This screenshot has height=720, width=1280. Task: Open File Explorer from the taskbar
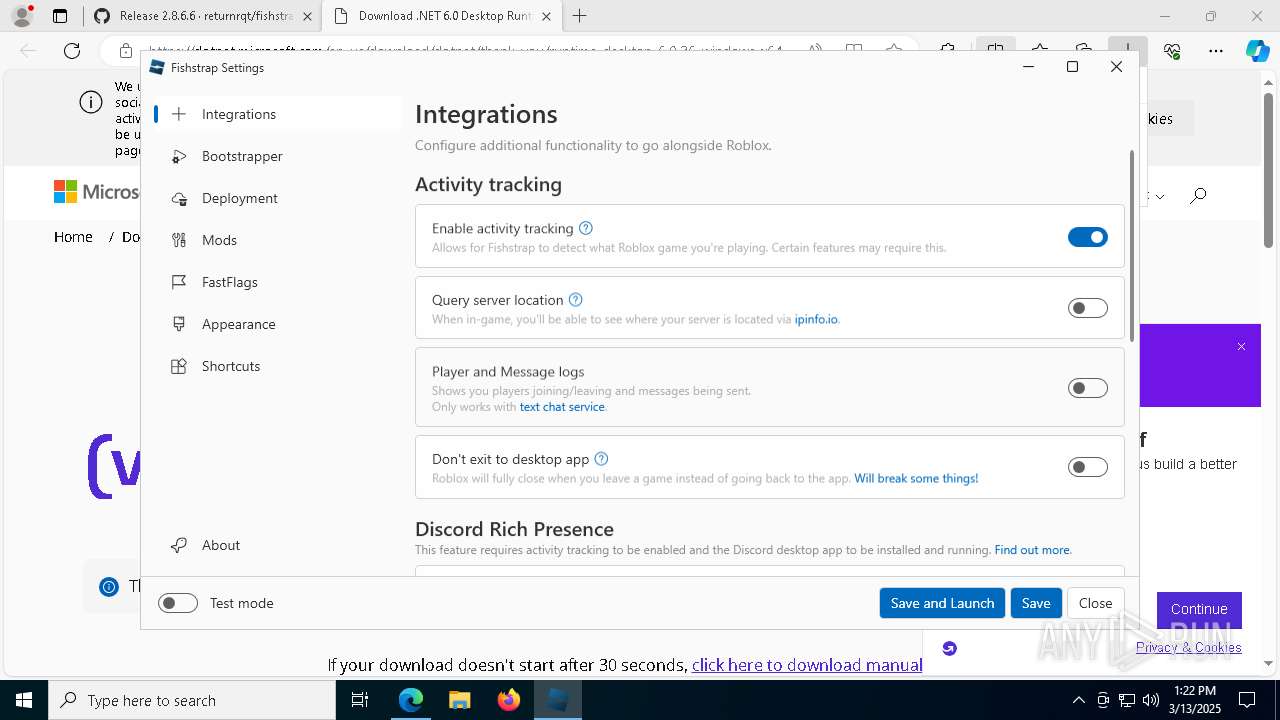click(x=459, y=700)
